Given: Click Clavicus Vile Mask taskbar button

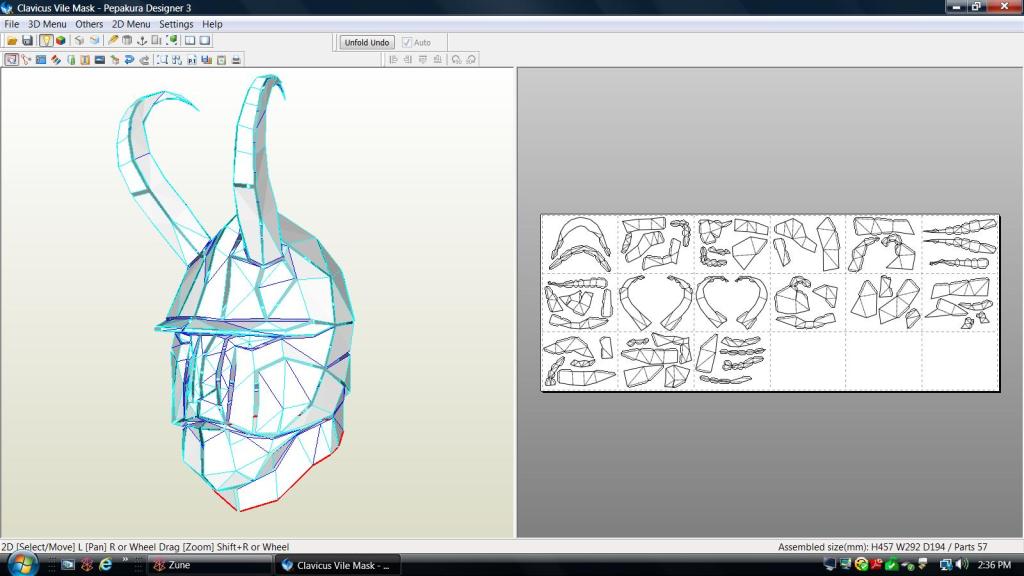Looking at the screenshot, I should click(x=338, y=565).
